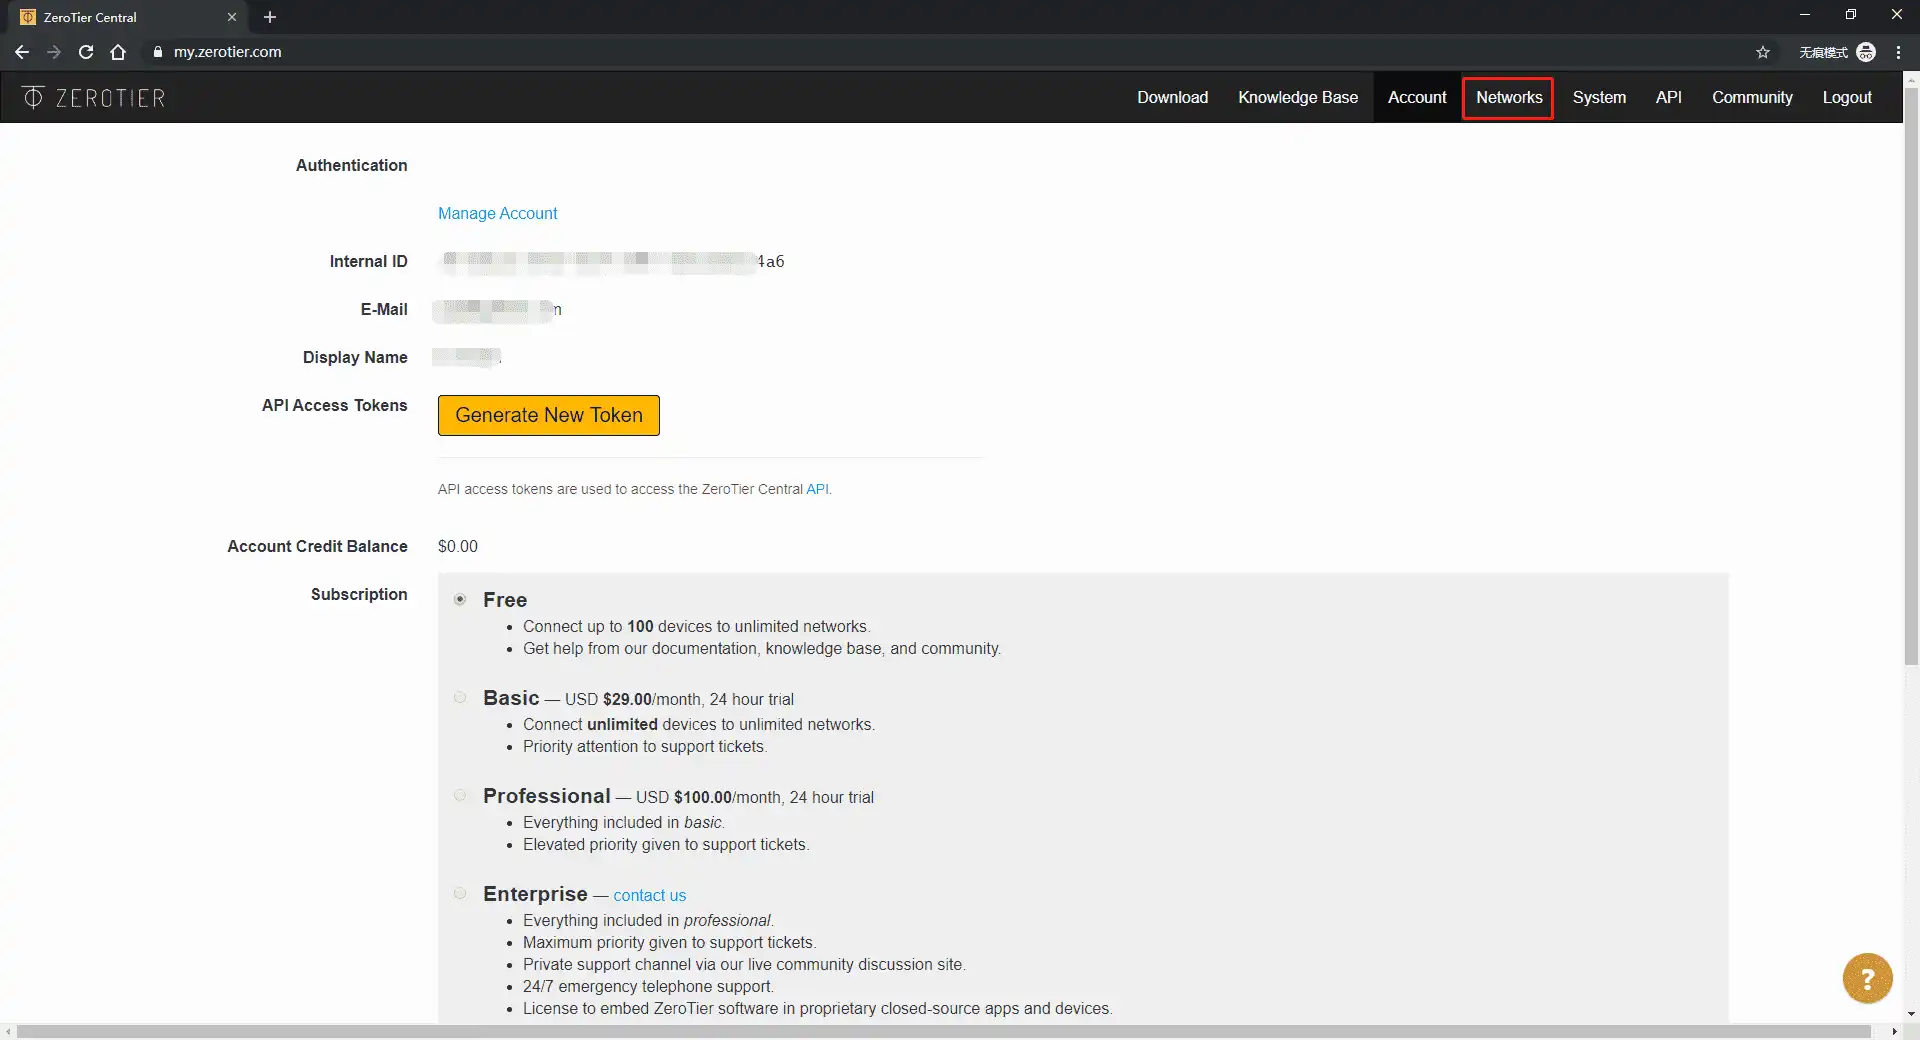Select the Free subscription plan
The image size is (1920, 1040).
pyautogui.click(x=460, y=599)
